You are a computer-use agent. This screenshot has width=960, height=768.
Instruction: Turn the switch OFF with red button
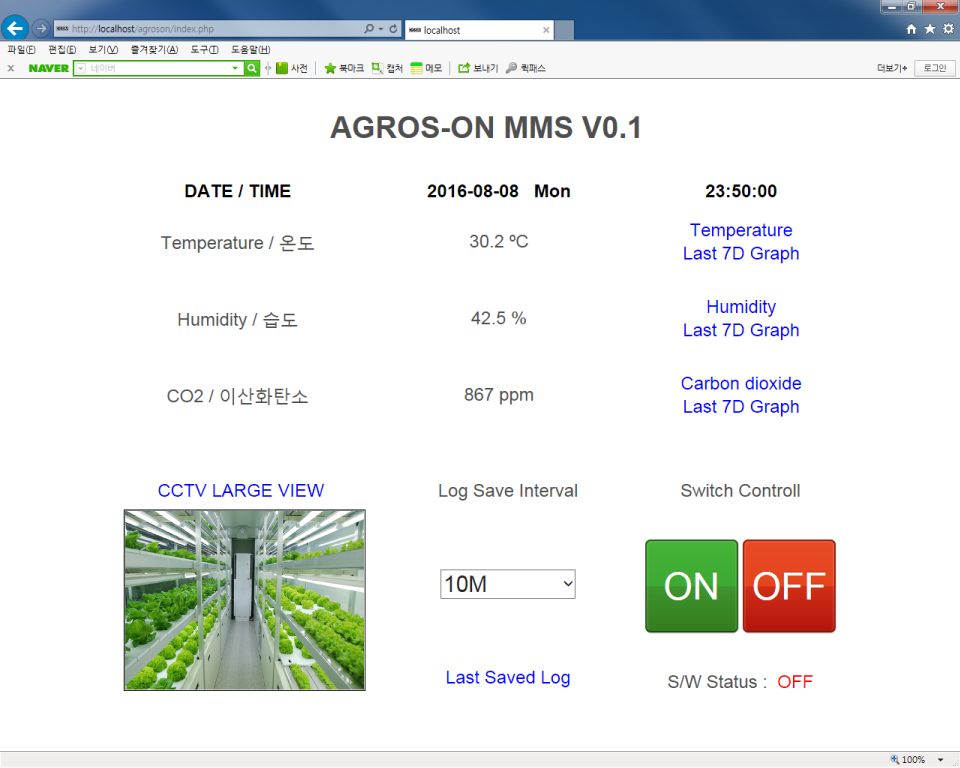click(789, 586)
